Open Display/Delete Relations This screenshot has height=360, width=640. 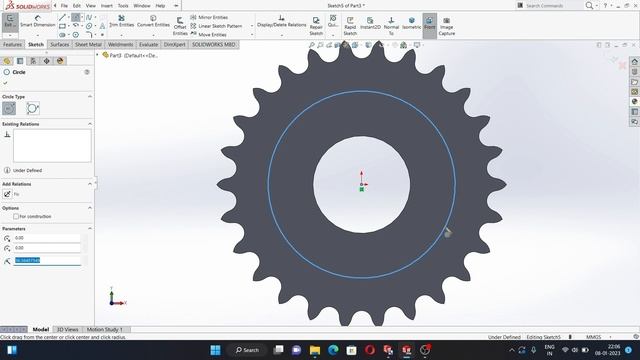(x=281, y=21)
